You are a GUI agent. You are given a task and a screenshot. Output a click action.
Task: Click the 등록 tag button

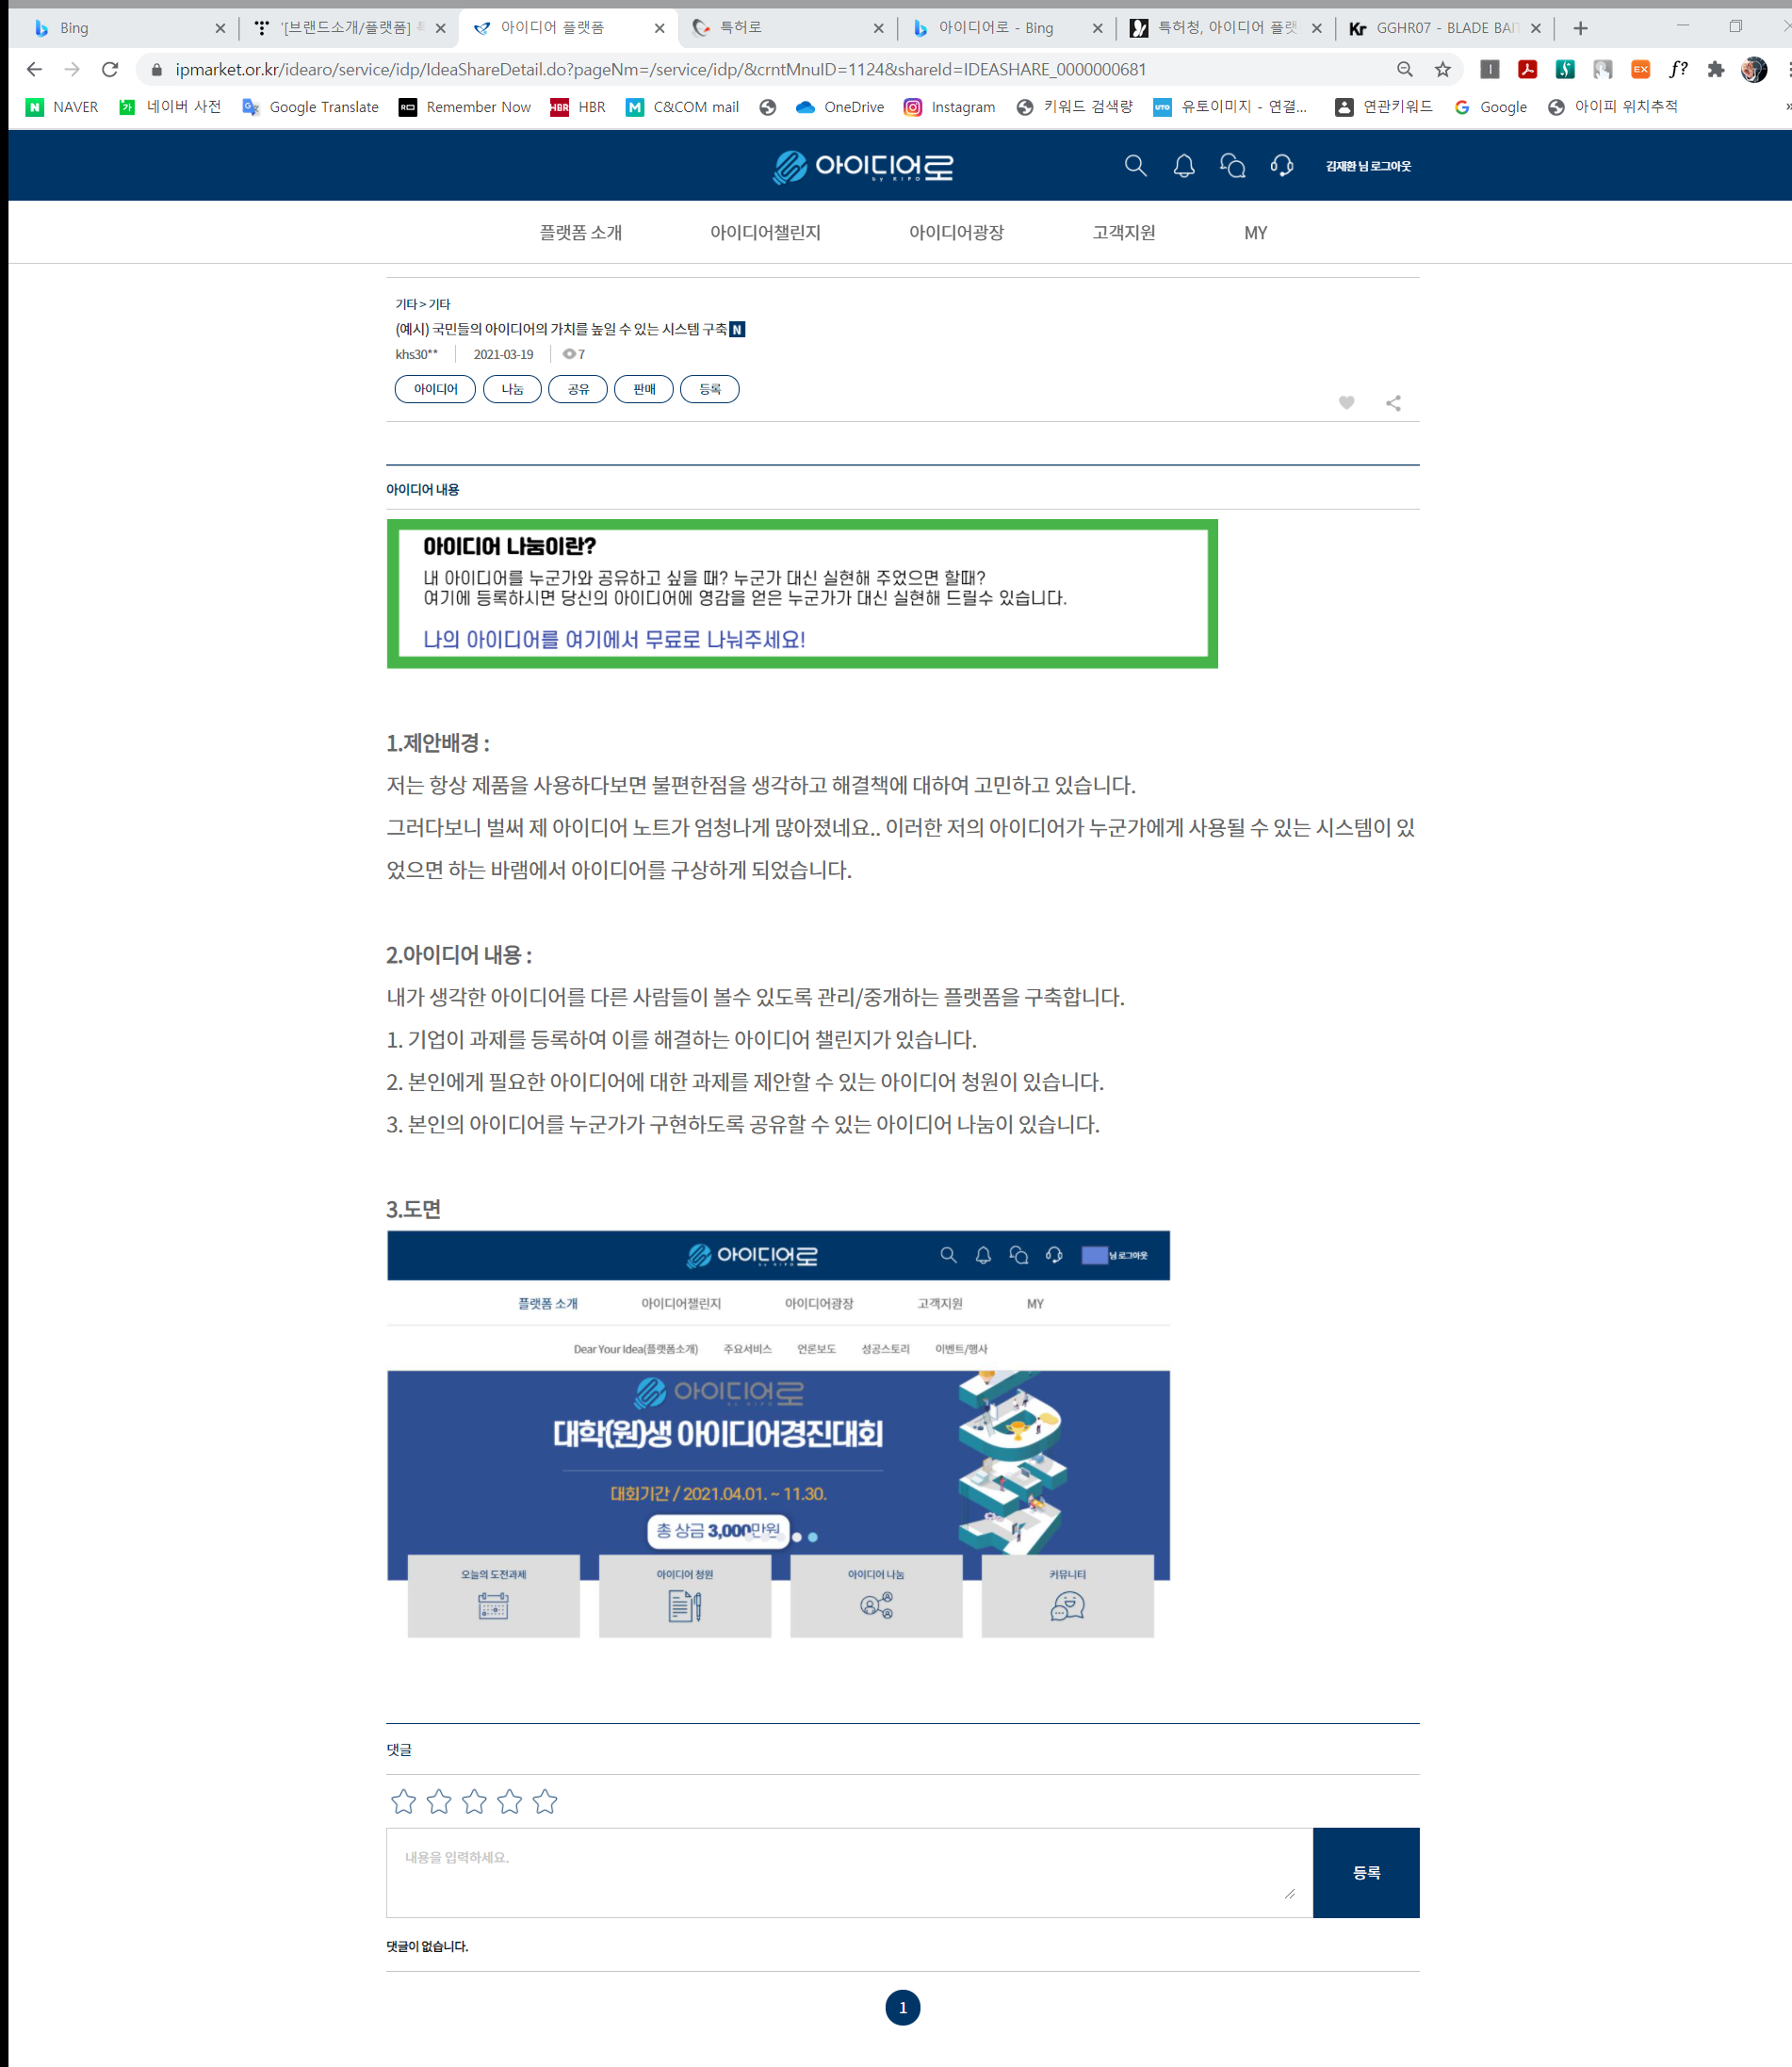710,389
